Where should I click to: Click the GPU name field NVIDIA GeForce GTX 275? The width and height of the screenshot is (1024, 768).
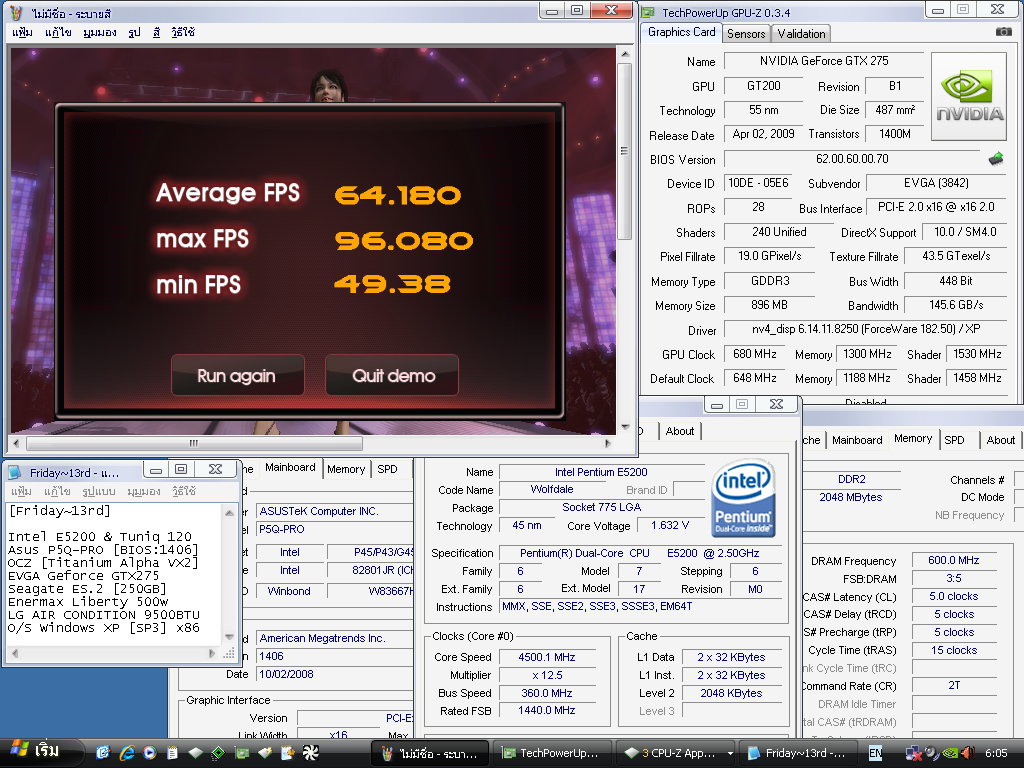[x=824, y=61]
